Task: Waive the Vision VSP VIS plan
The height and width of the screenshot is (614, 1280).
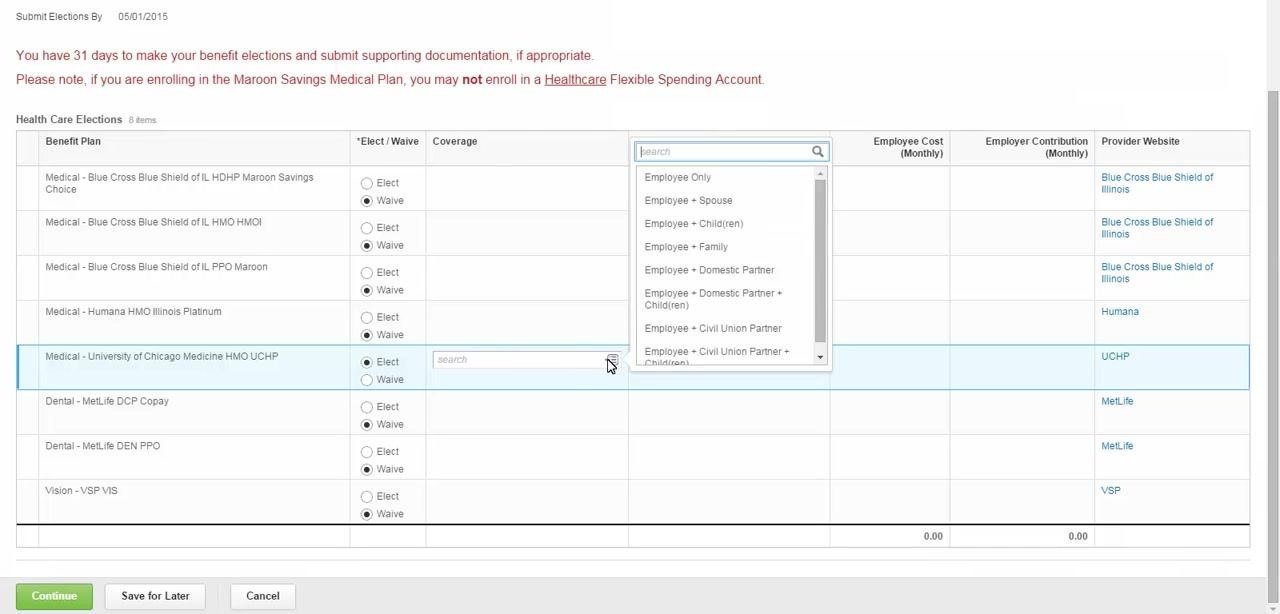Action: click(x=367, y=514)
